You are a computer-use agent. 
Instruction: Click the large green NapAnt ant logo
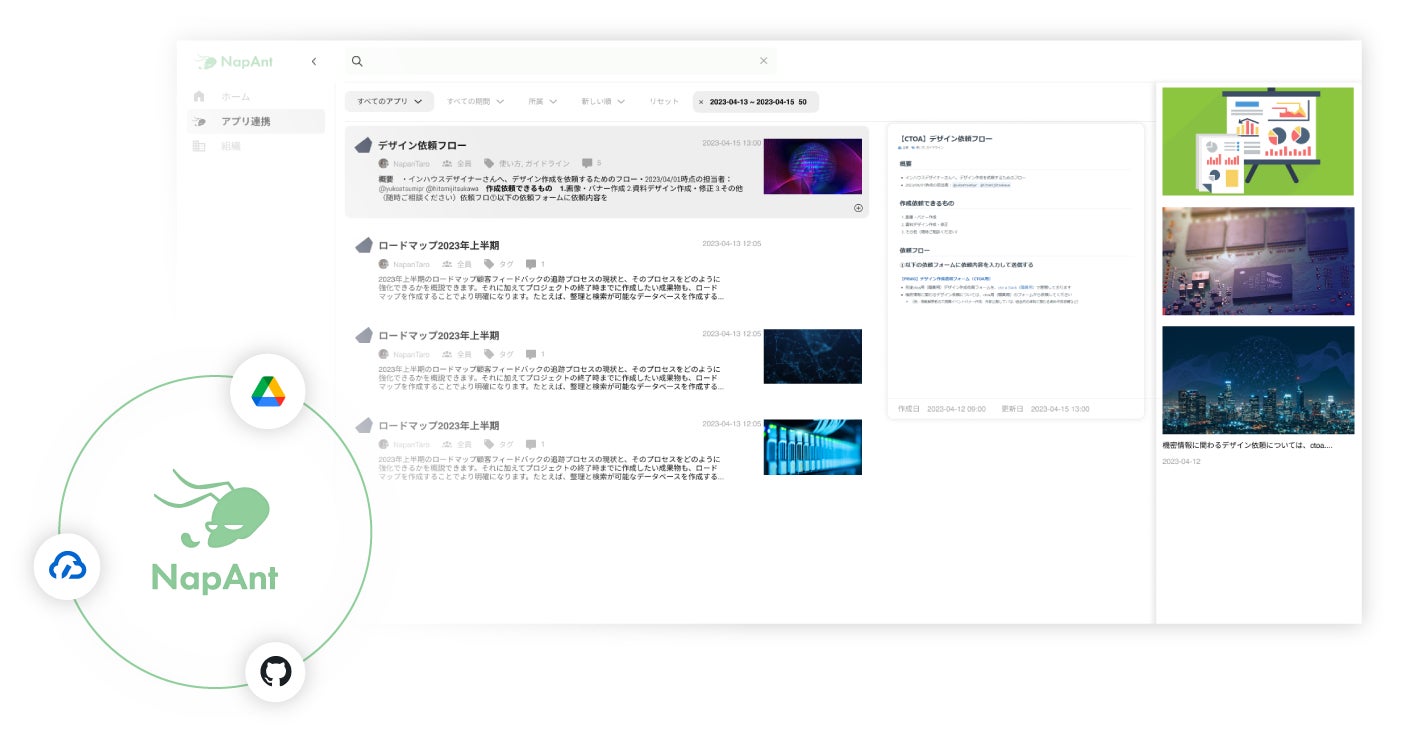pos(215,531)
